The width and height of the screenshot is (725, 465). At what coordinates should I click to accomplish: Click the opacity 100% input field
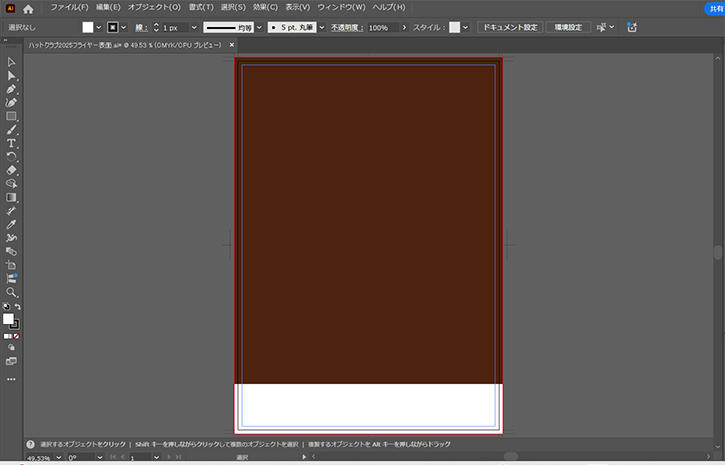(382, 27)
